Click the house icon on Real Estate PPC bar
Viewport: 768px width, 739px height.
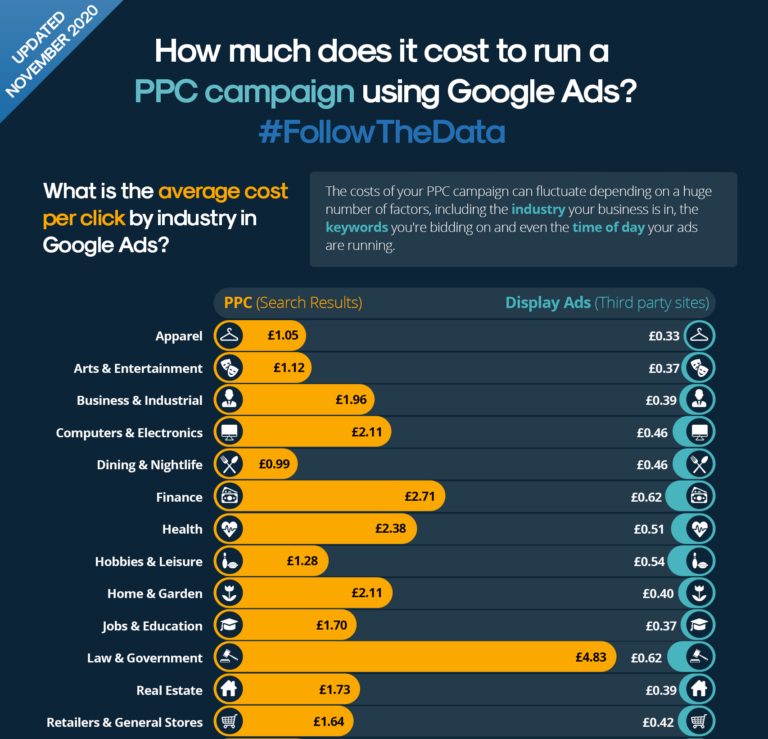click(229, 690)
